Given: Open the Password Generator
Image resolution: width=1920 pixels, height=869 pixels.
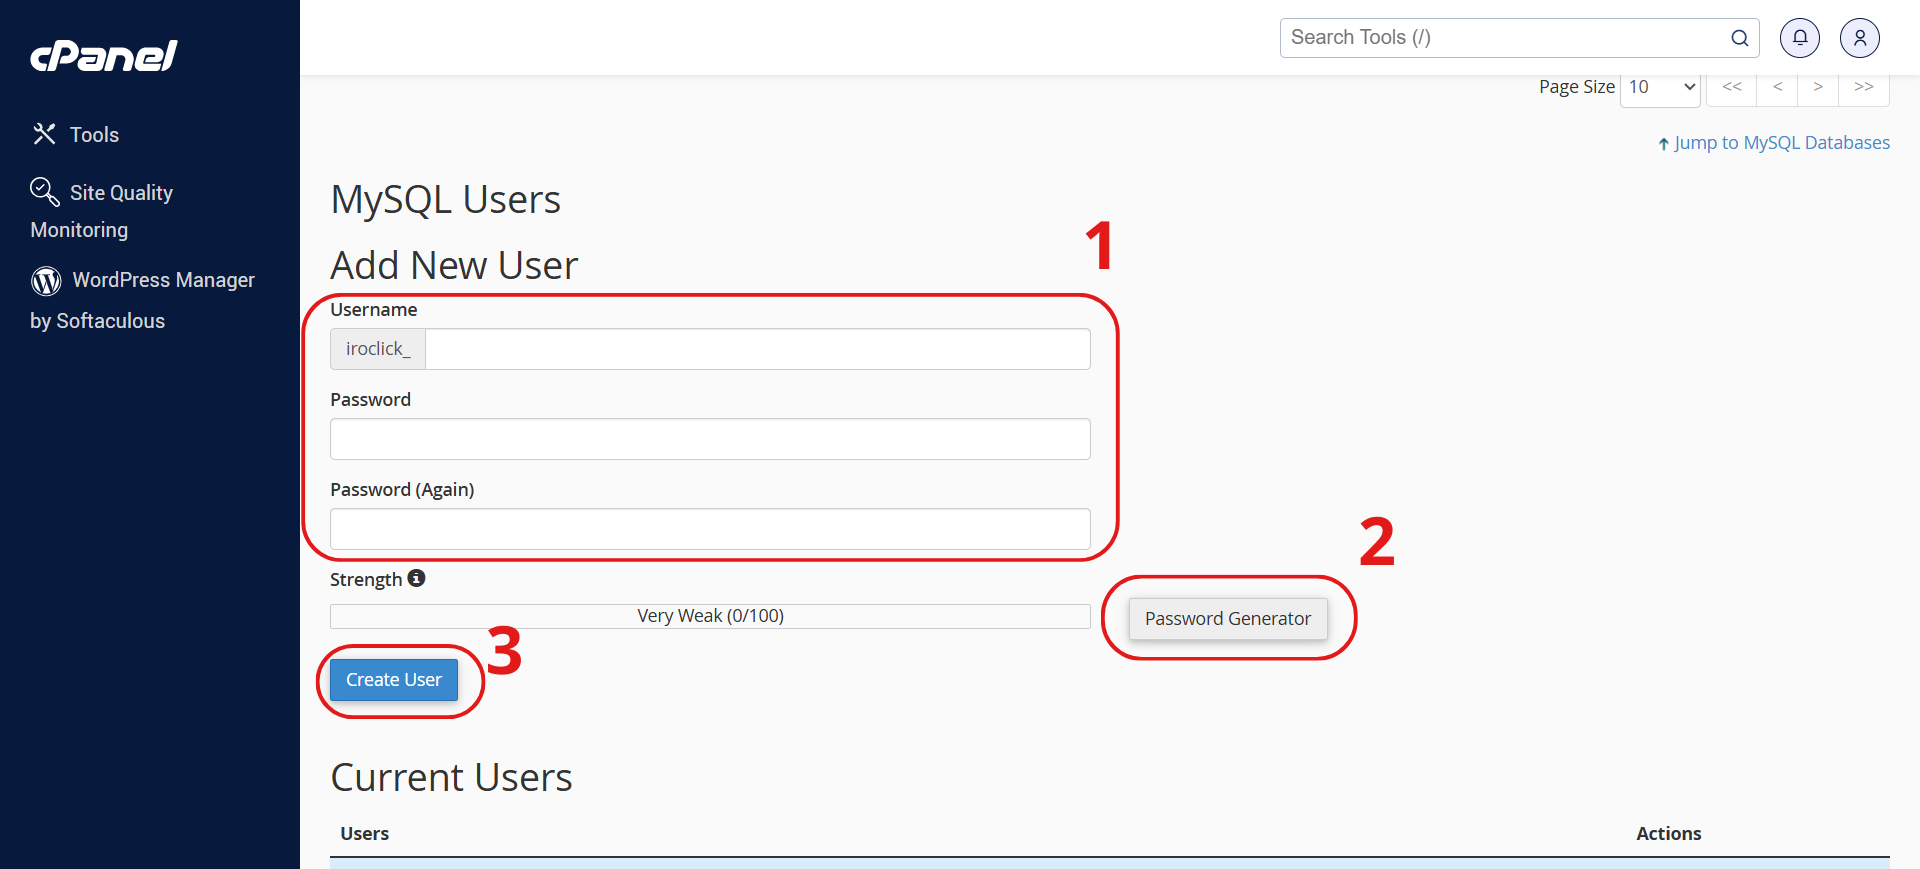Looking at the screenshot, I should pyautogui.click(x=1227, y=619).
